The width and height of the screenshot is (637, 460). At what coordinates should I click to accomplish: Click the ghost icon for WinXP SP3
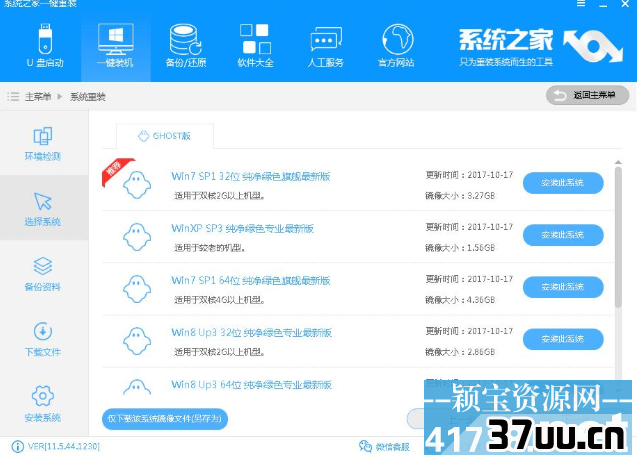click(x=137, y=237)
